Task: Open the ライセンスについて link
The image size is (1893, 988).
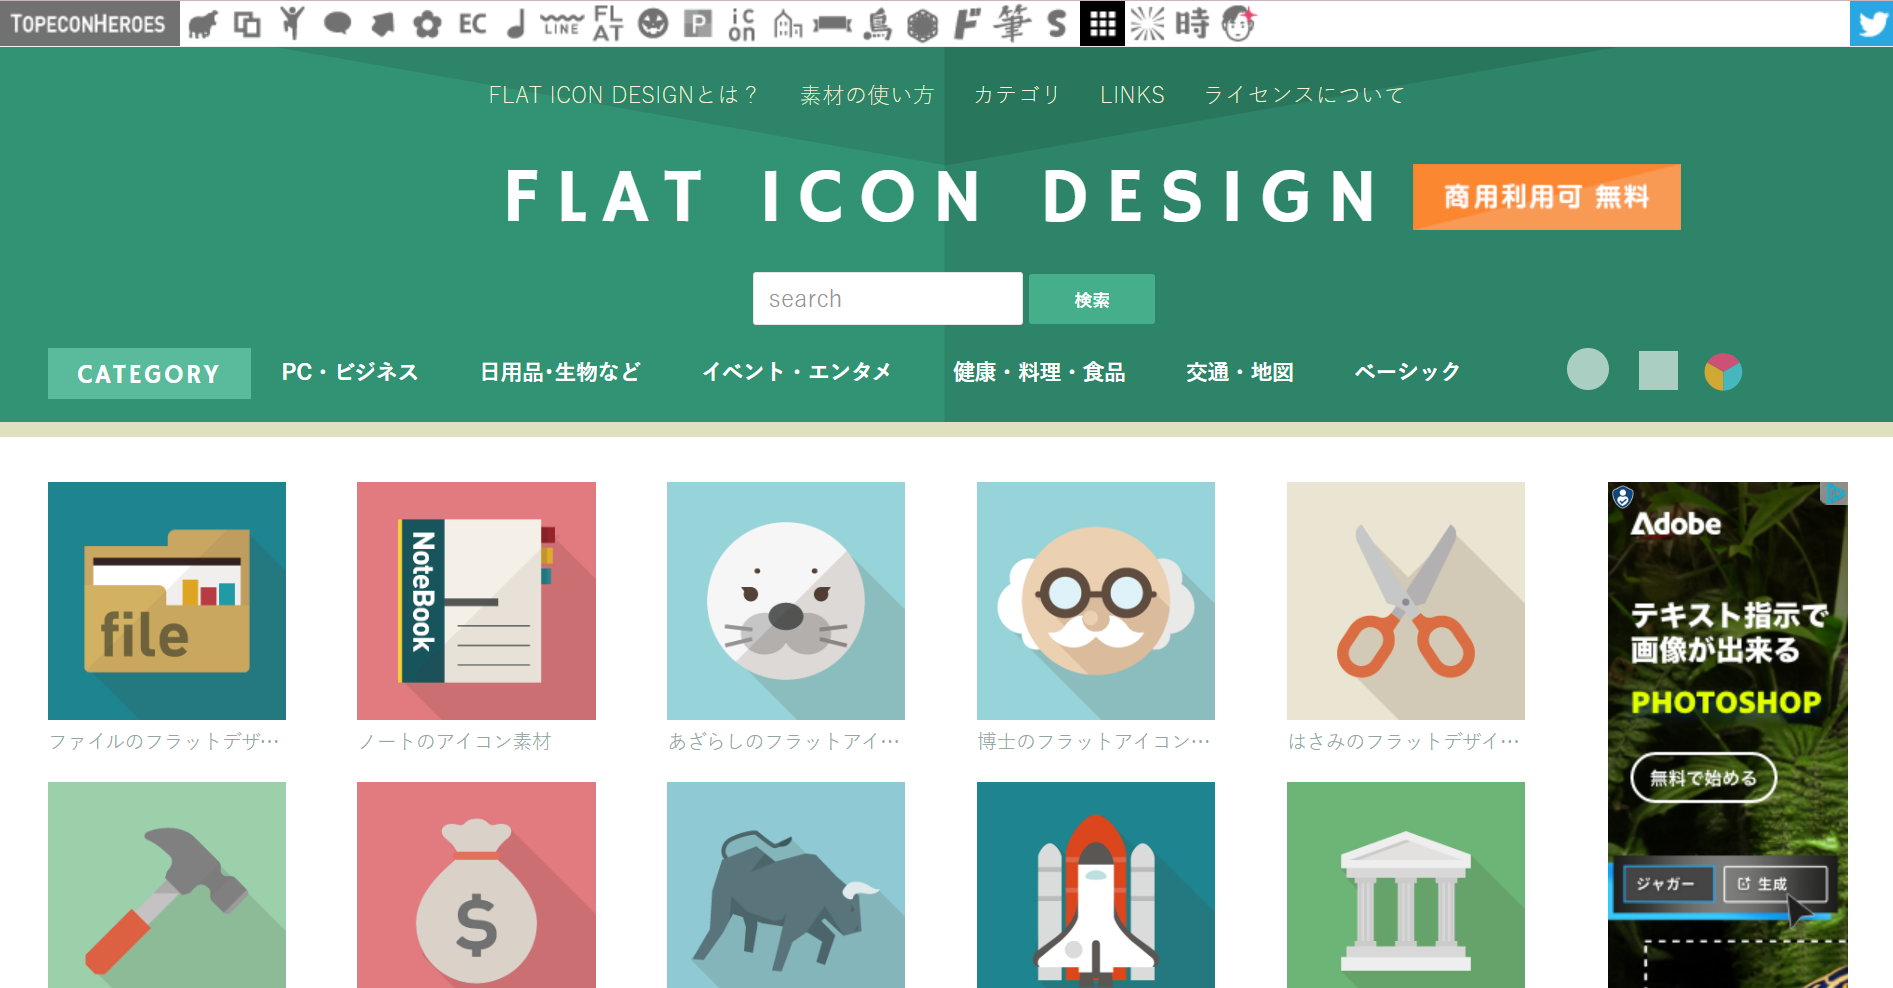Action: (x=1304, y=95)
